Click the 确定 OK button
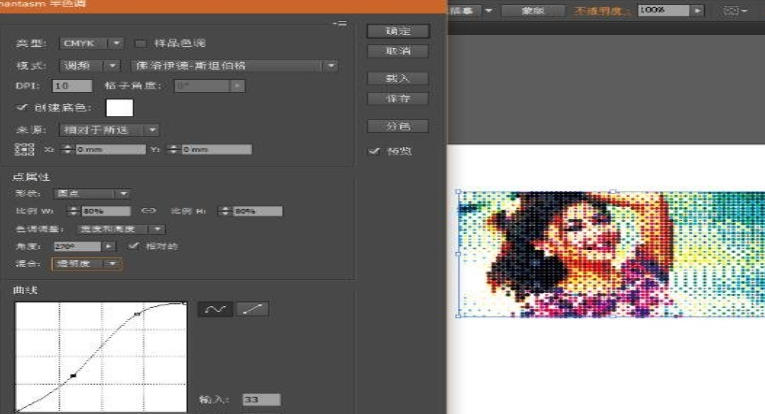 coord(398,31)
